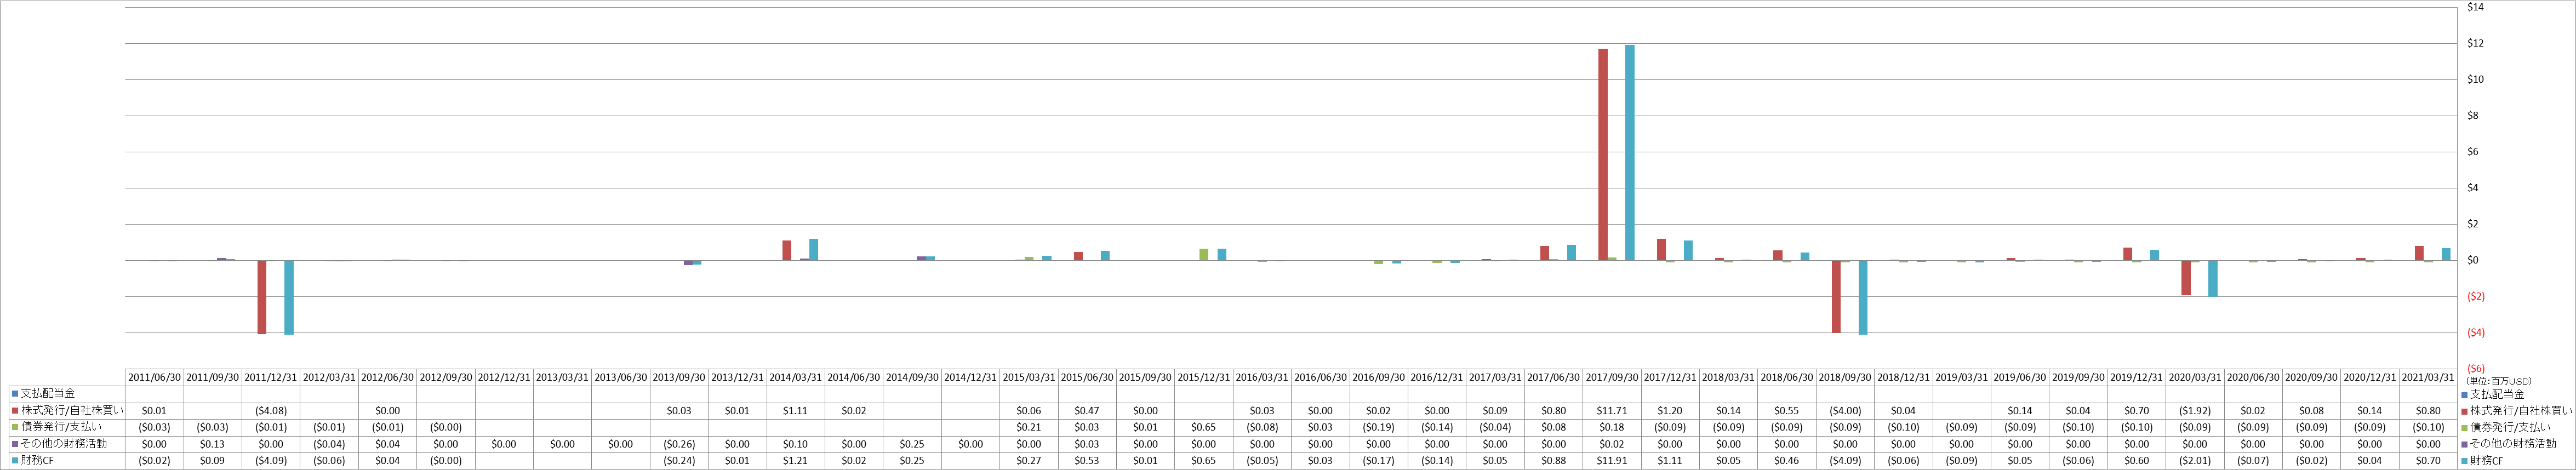Click the ($0.24) cell
This screenshot has width=2576, height=470.
tap(679, 461)
